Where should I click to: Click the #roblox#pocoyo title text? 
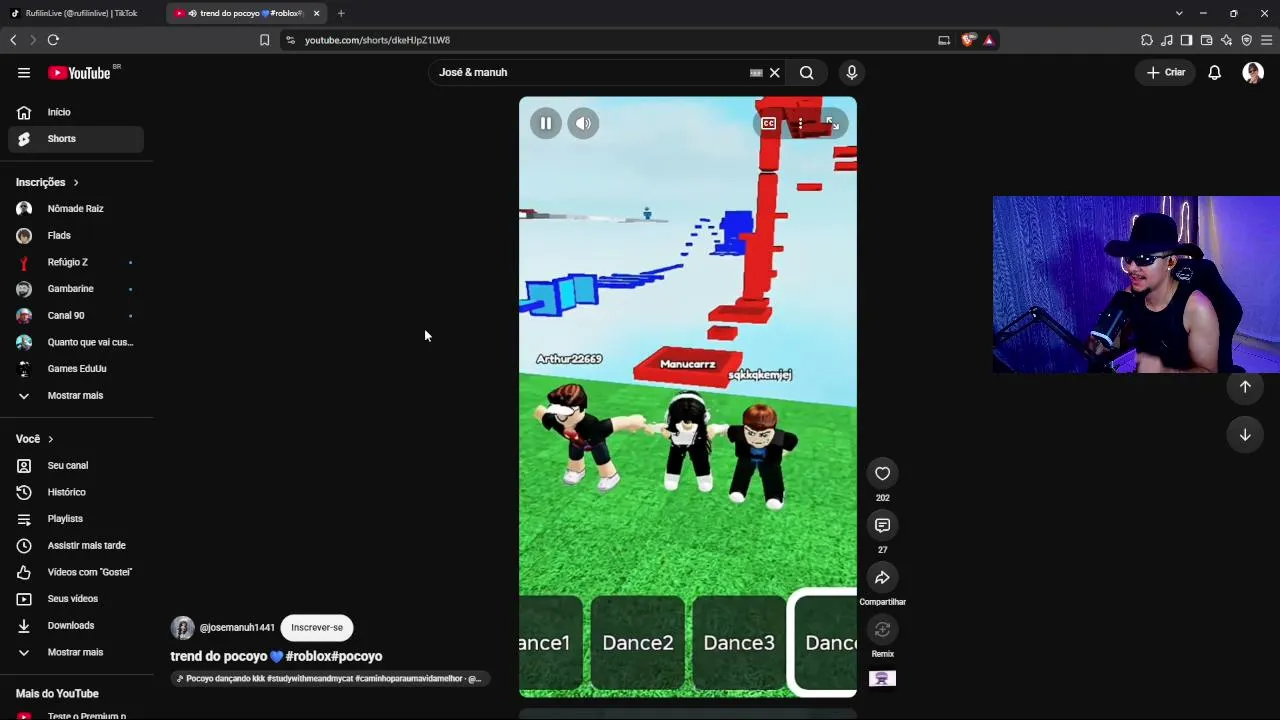tap(334, 656)
